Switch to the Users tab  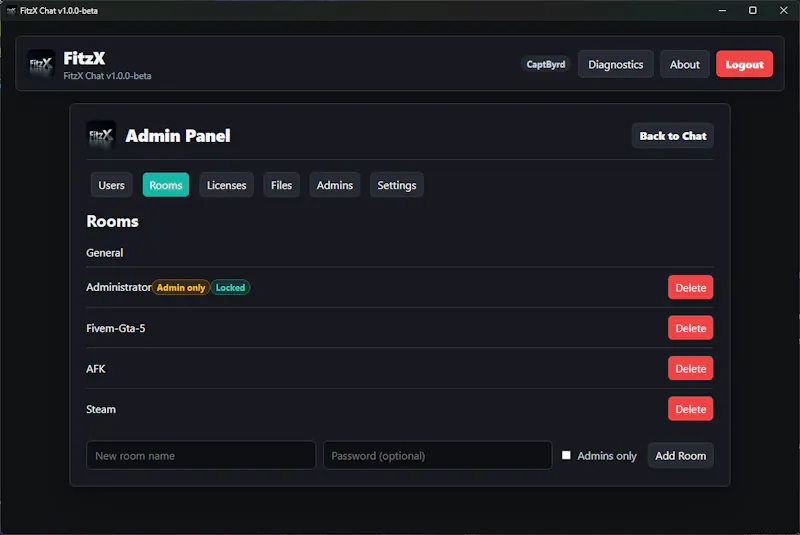(111, 185)
